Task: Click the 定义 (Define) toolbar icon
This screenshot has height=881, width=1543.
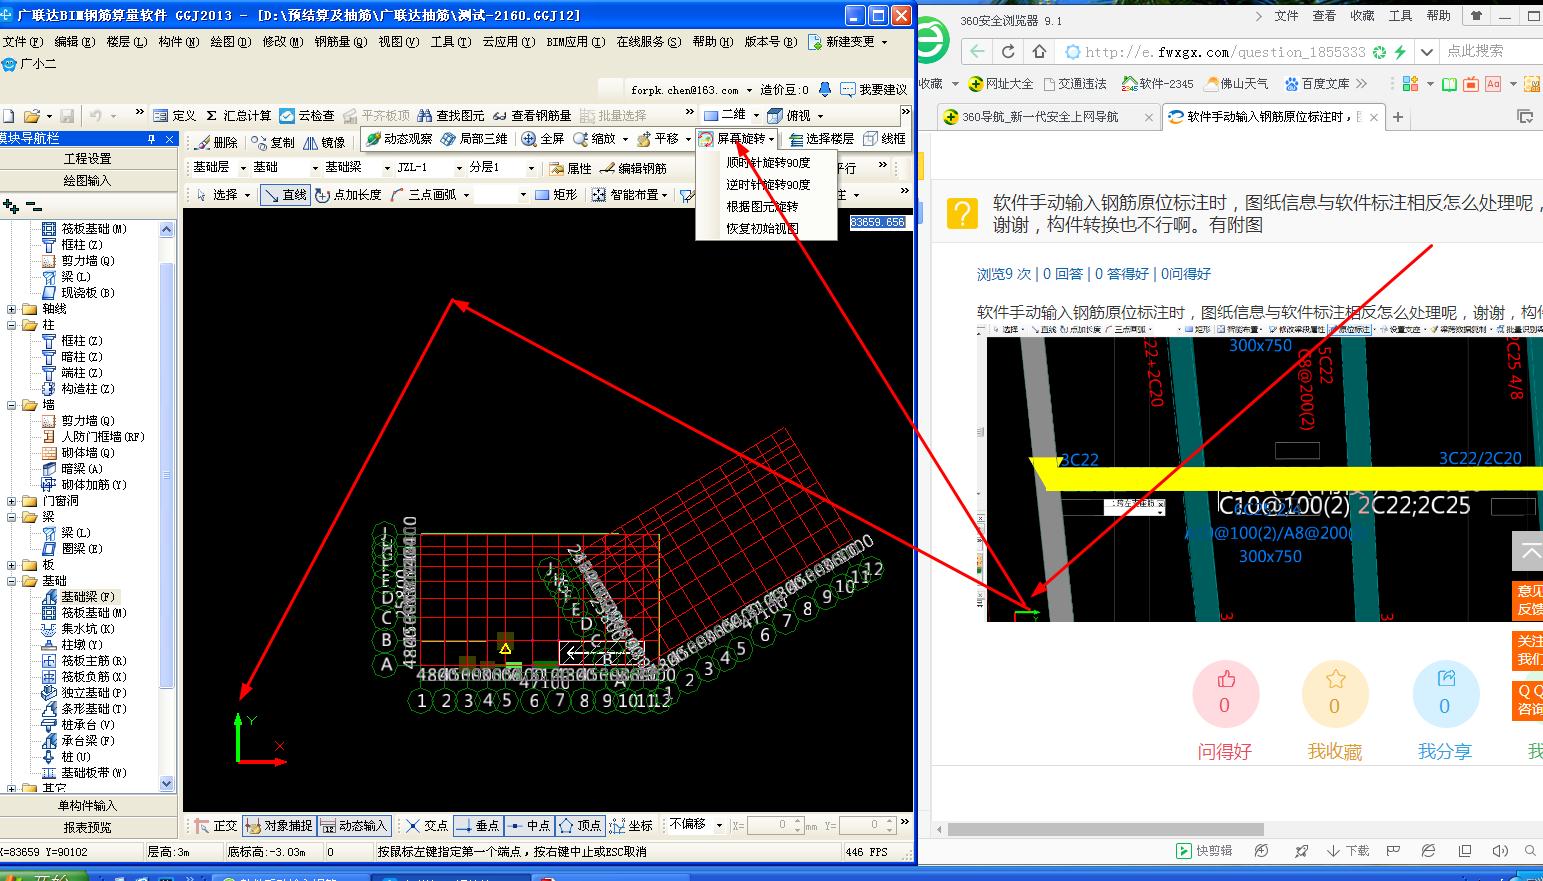Action: pos(175,116)
